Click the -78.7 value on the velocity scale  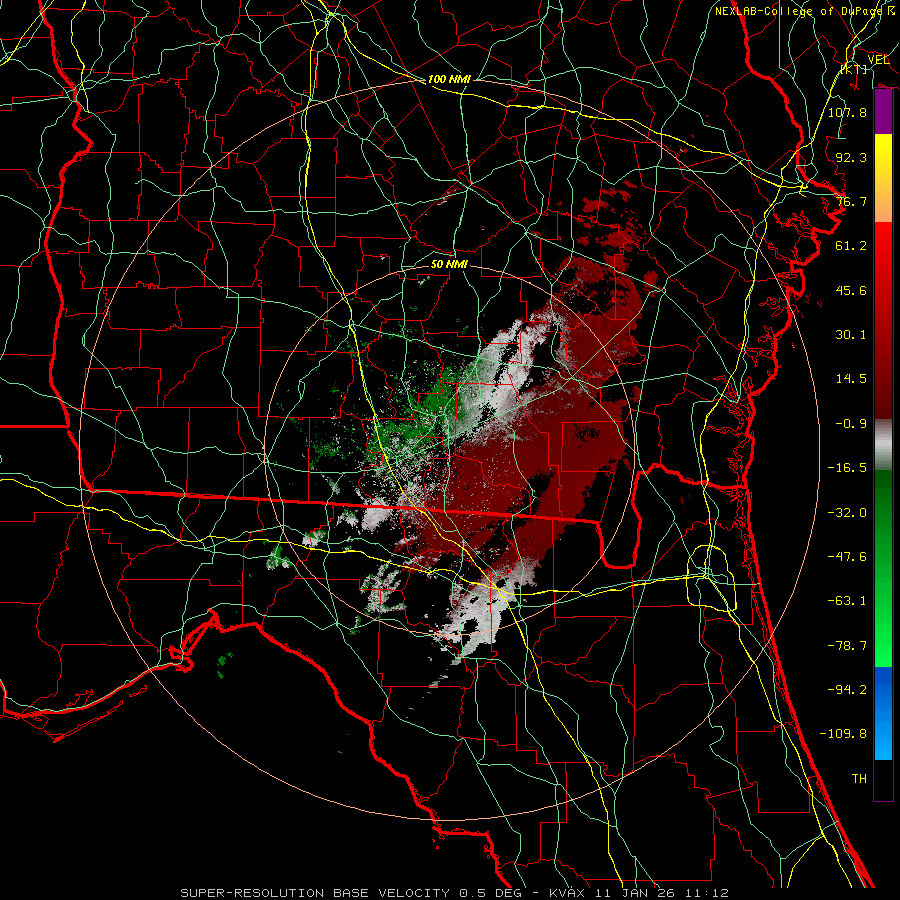(847, 646)
